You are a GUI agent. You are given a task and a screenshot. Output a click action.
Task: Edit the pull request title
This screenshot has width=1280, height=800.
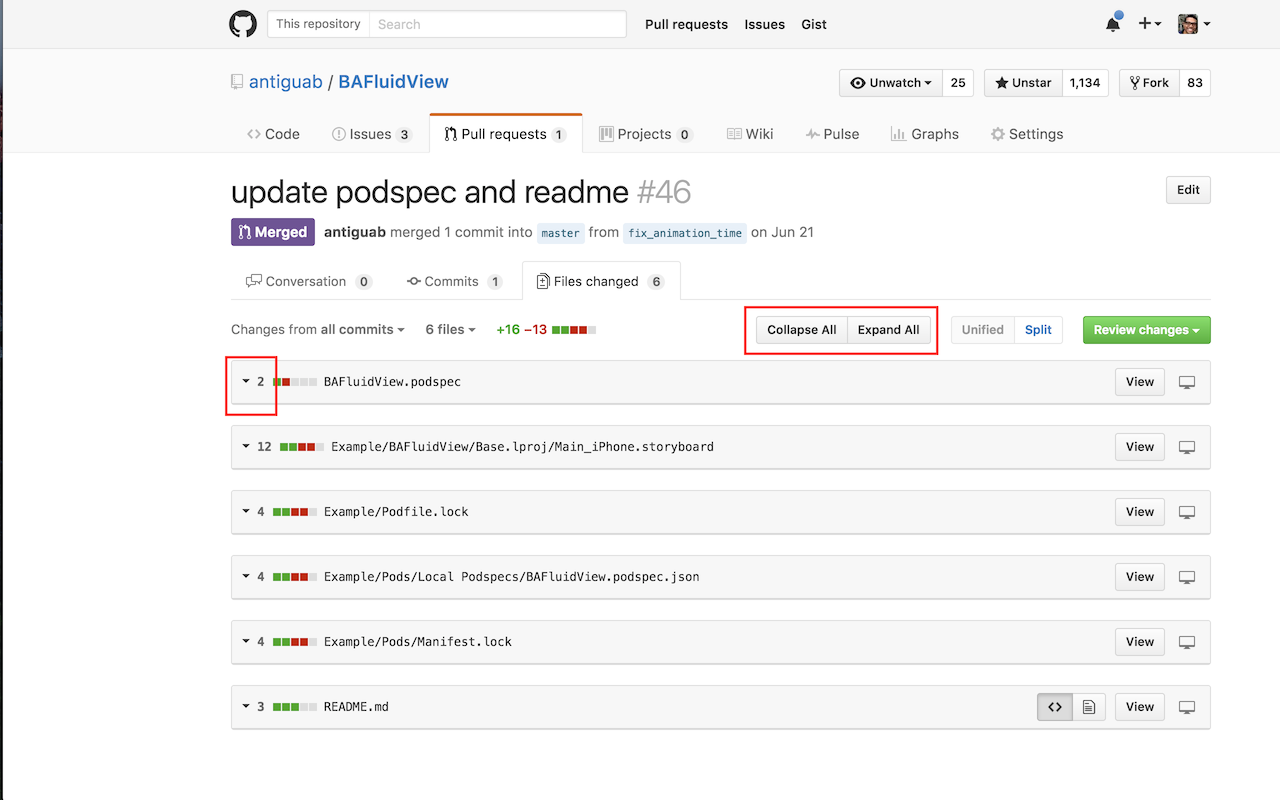1188,190
